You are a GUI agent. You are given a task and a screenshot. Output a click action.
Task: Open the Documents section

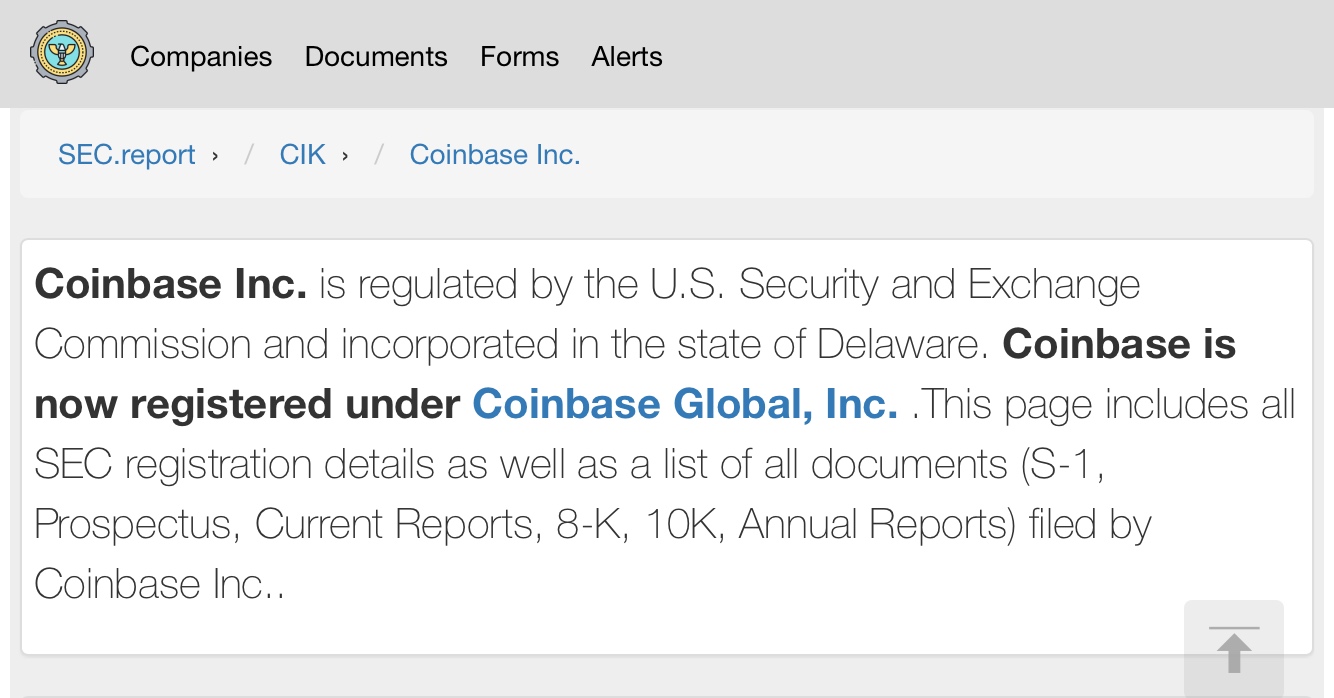[x=375, y=57]
